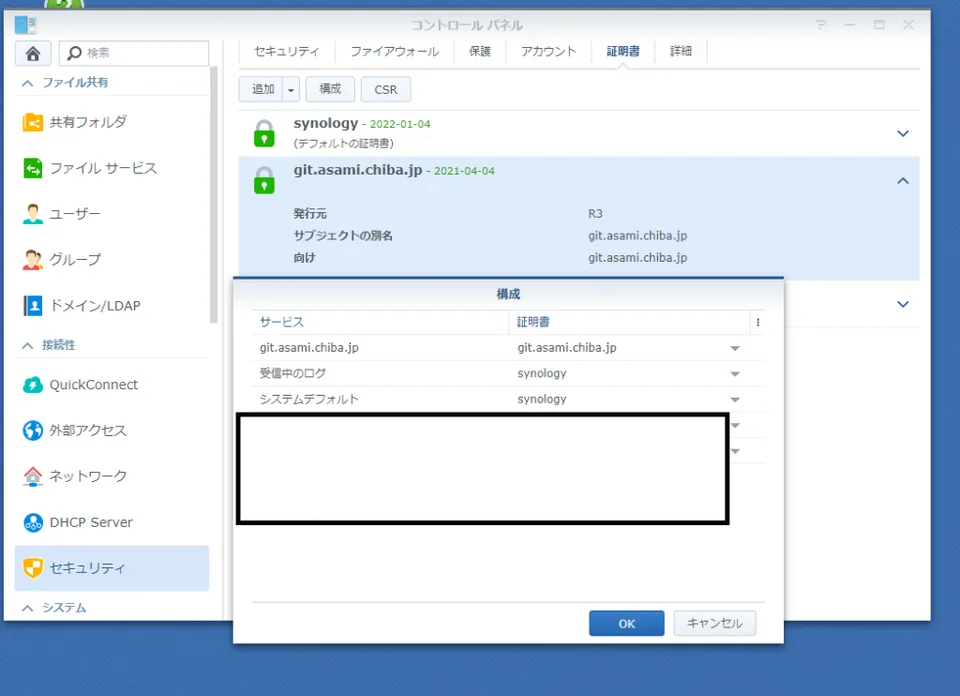The height and width of the screenshot is (696, 960).
Task: Click サブジェクトの別名 value git.asami.chiba.jp
Action: (637, 236)
